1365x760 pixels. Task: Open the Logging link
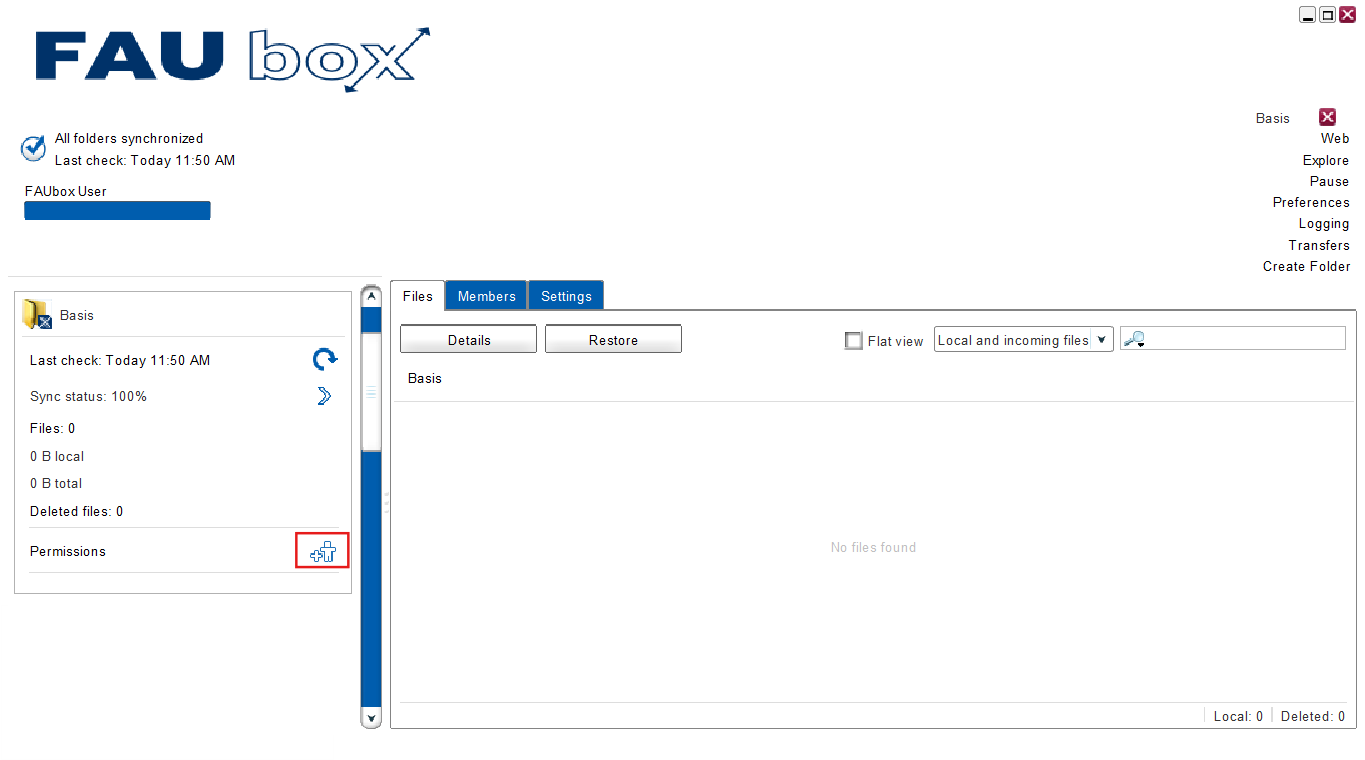point(1324,224)
